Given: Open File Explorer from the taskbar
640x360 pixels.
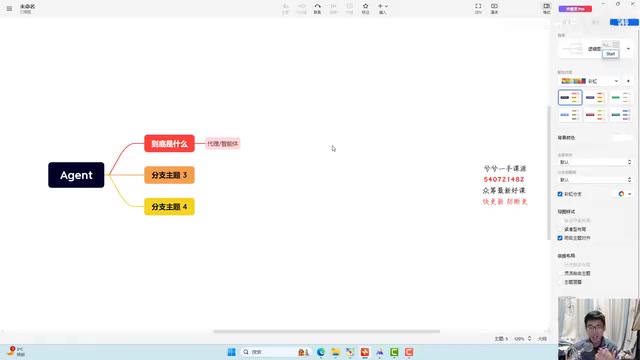Looking at the screenshot, I should (336, 352).
